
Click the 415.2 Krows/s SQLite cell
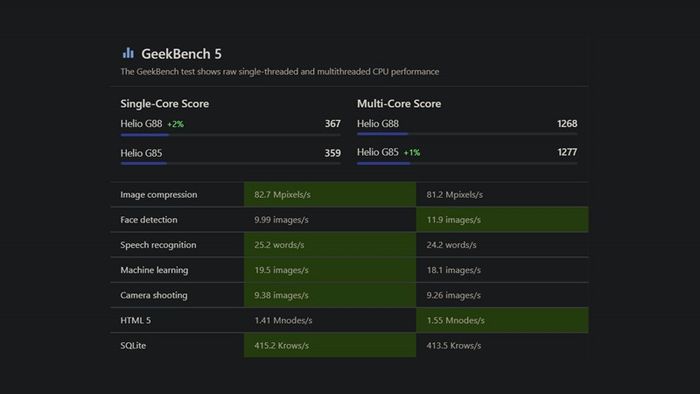click(x=330, y=345)
